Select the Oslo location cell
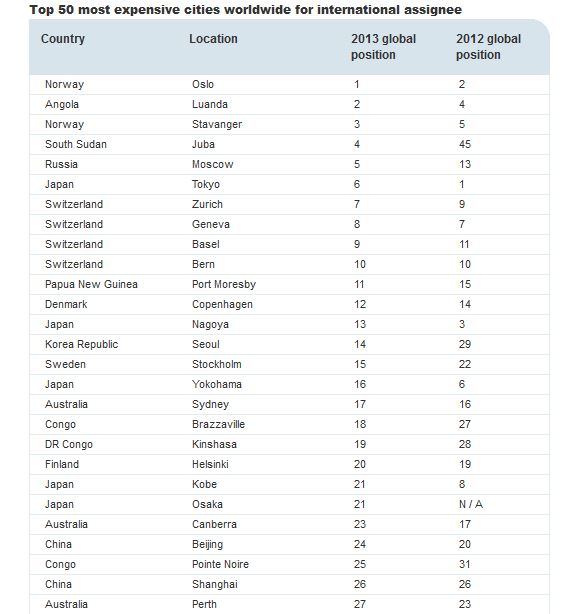 click(203, 84)
